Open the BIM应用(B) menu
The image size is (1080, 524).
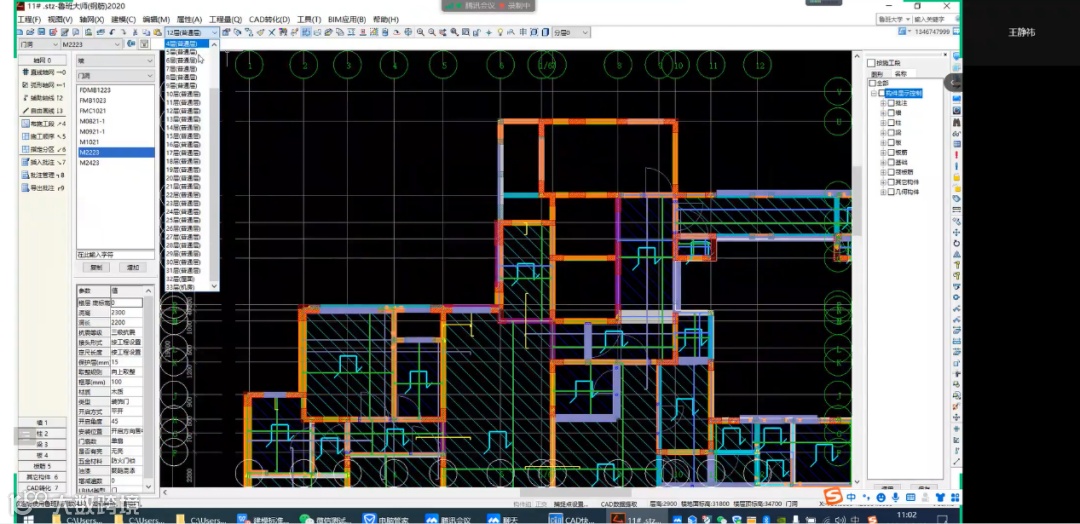pyautogui.click(x=347, y=19)
